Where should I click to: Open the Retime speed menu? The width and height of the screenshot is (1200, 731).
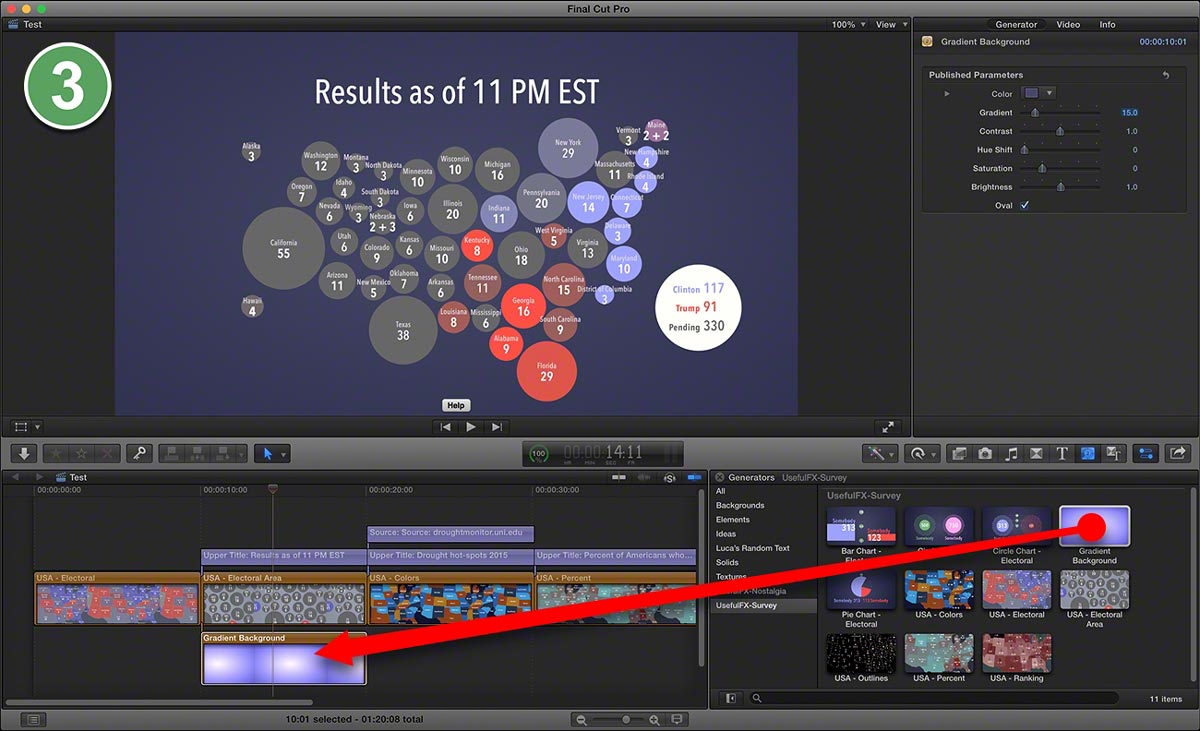pyautogui.click(x=921, y=454)
